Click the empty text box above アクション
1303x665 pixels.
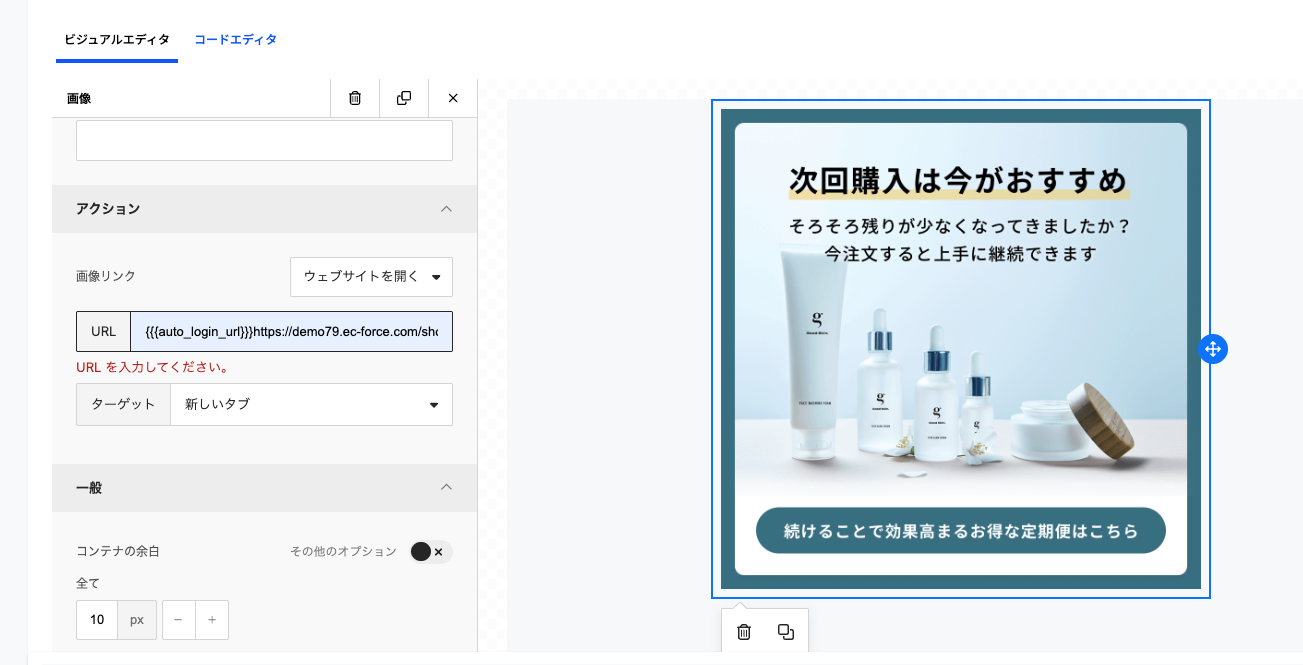(264, 141)
